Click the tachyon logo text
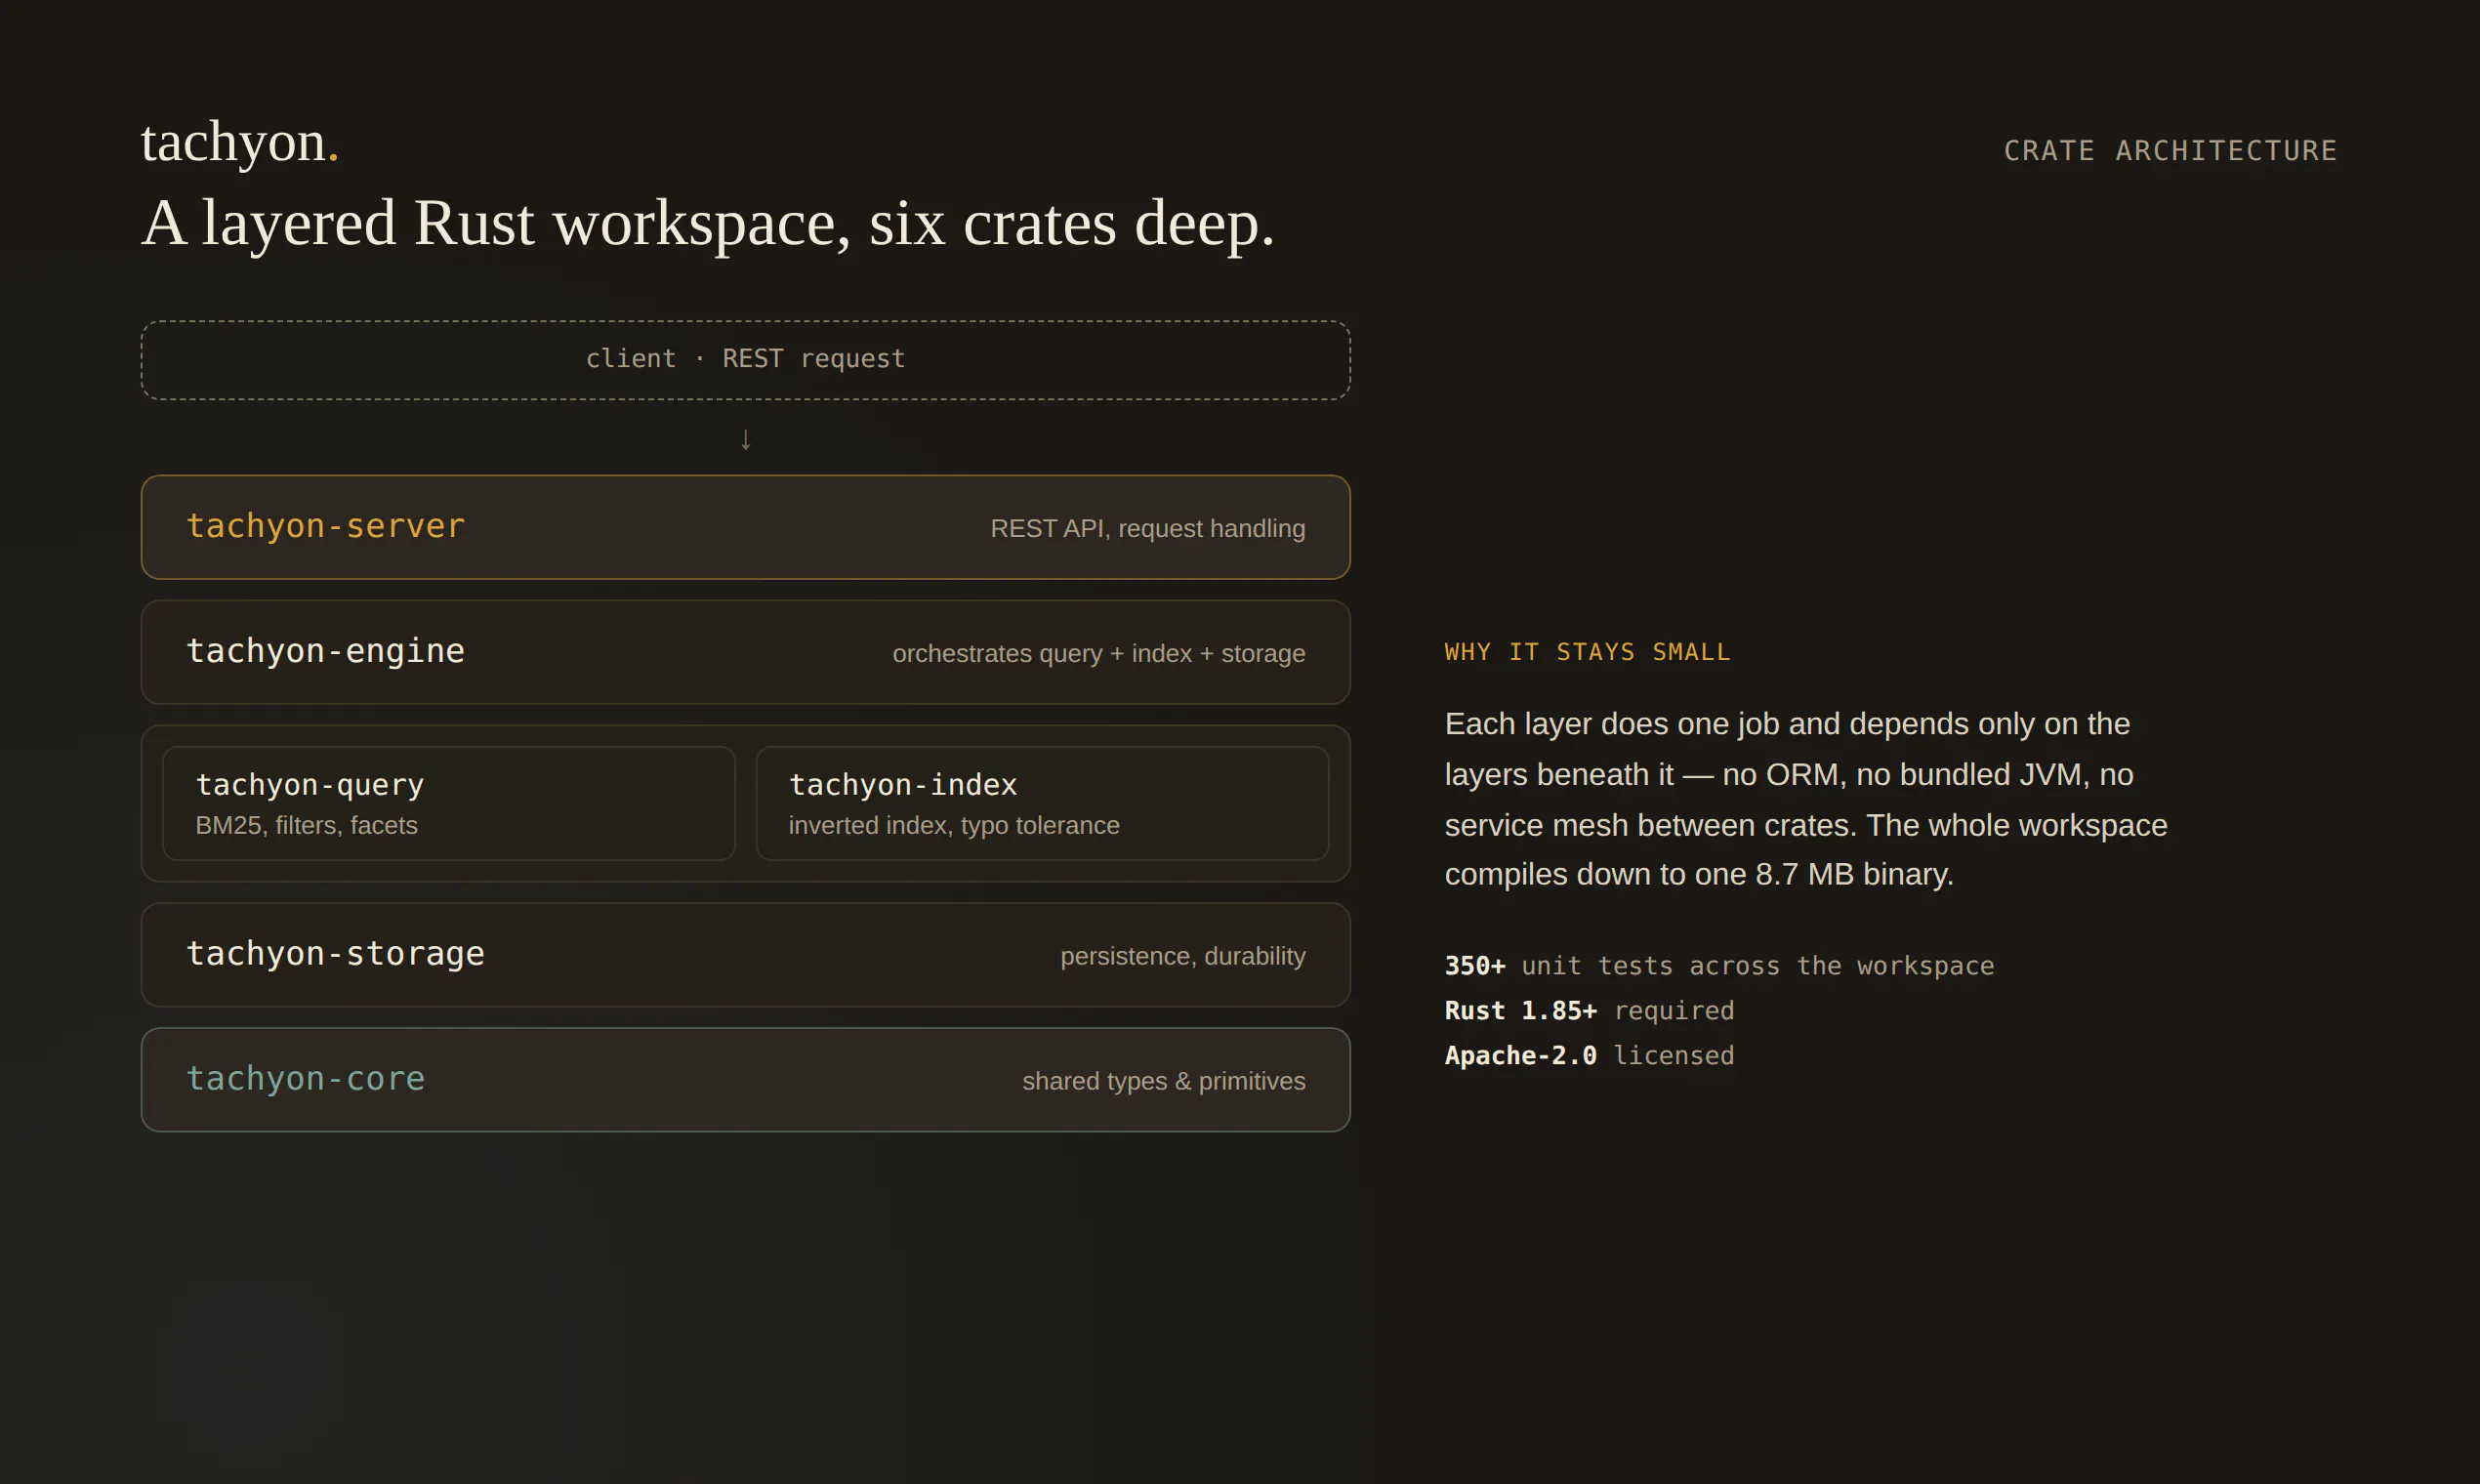 (239, 142)
